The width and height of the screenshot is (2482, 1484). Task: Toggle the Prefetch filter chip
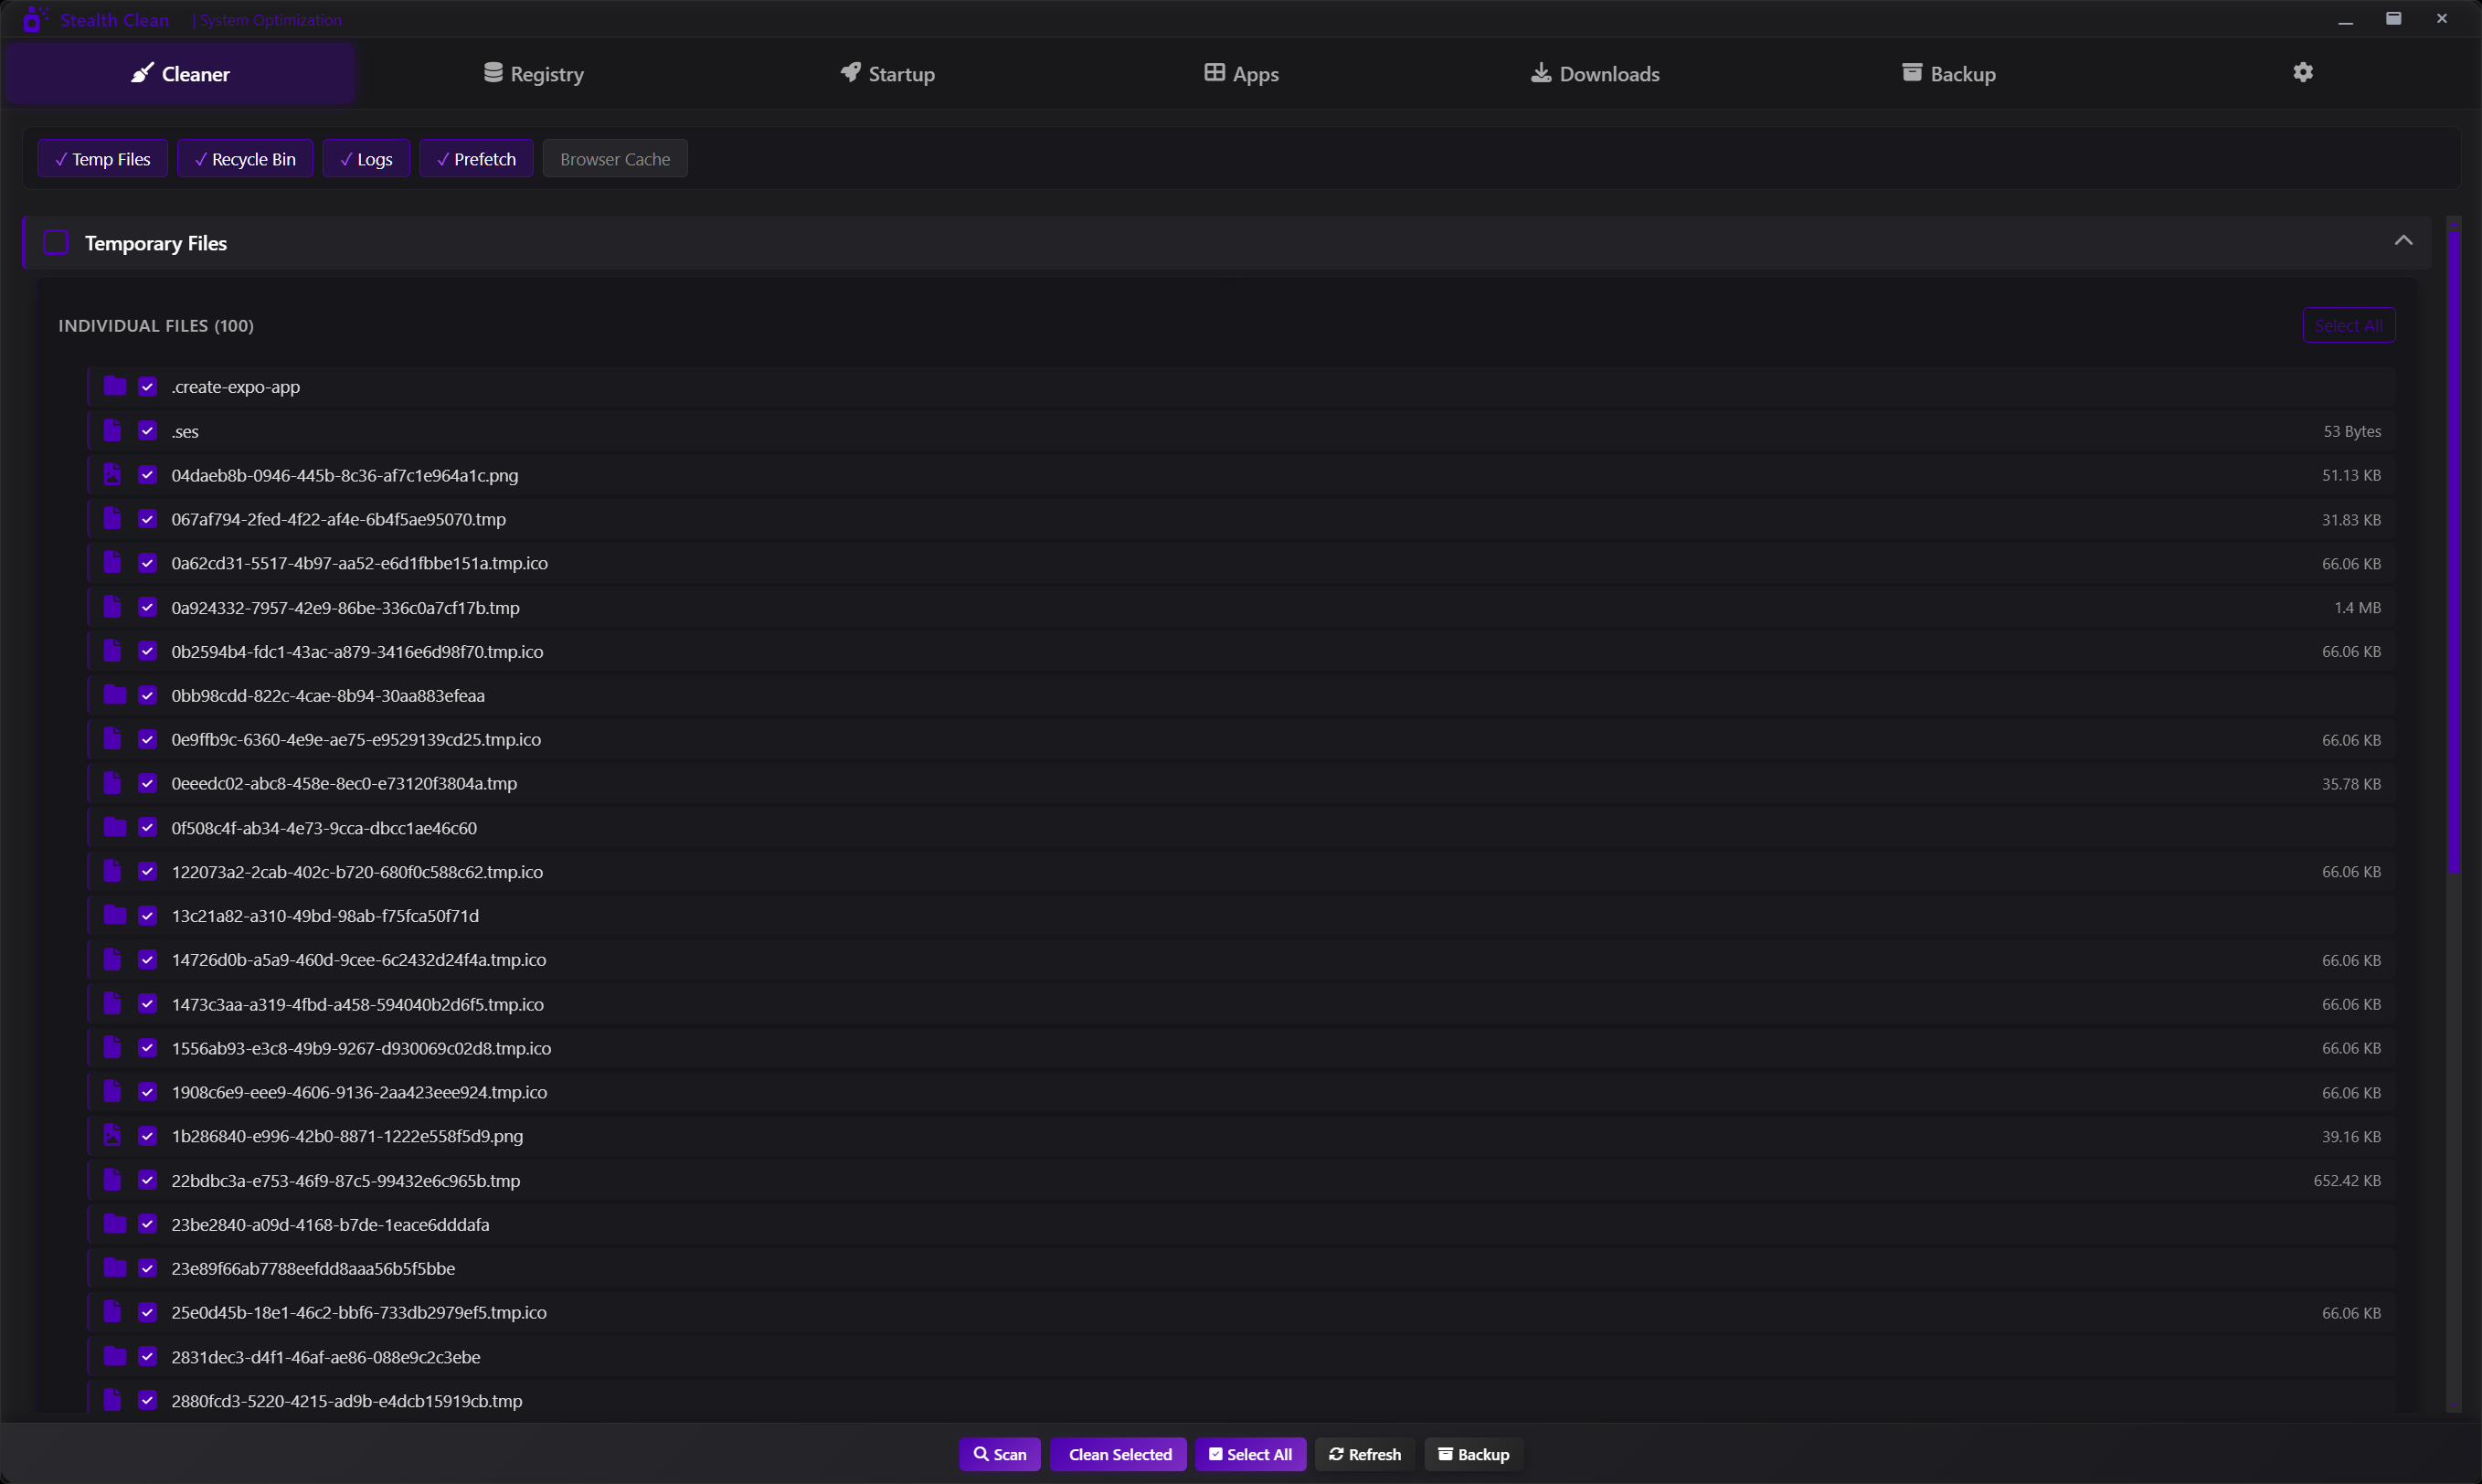coord(476,159)
